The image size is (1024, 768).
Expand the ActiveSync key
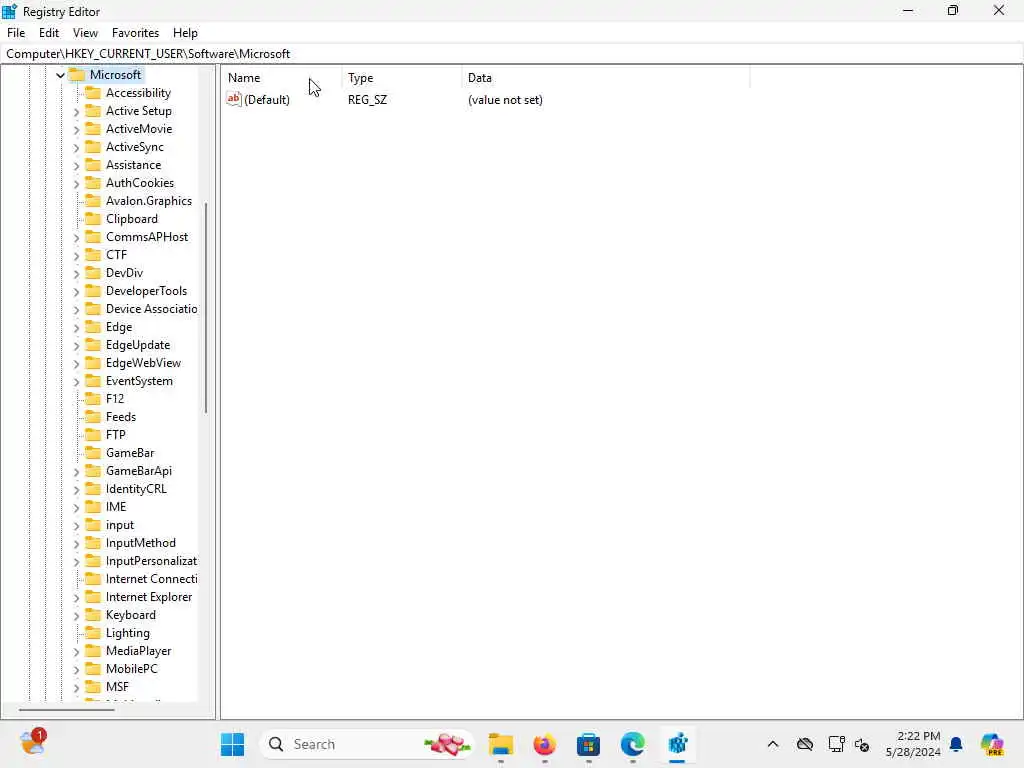point(76,148)
